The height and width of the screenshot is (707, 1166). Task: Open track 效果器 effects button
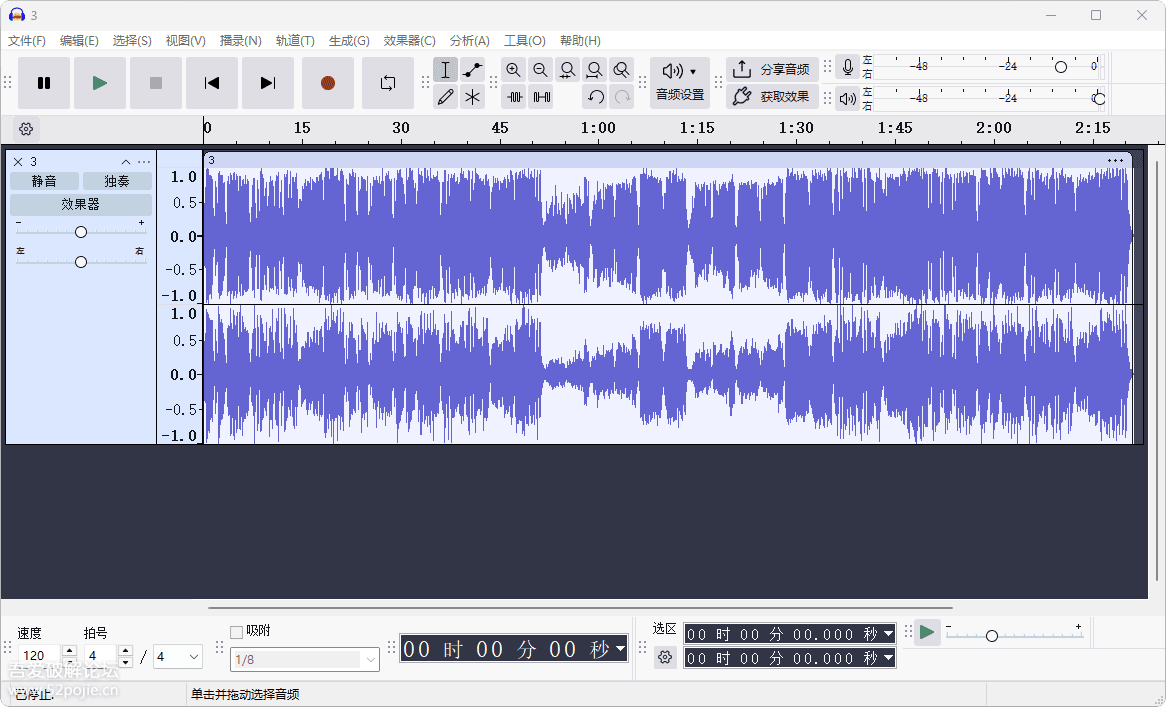[80, 204]
